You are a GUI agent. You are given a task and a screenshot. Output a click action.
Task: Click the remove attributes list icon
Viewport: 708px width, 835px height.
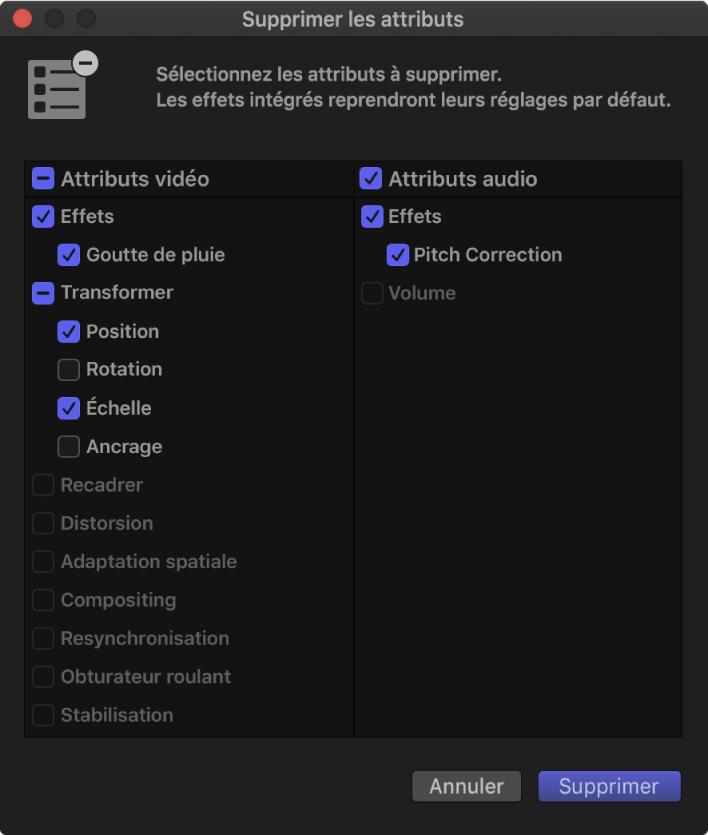(x=63, y=86)
